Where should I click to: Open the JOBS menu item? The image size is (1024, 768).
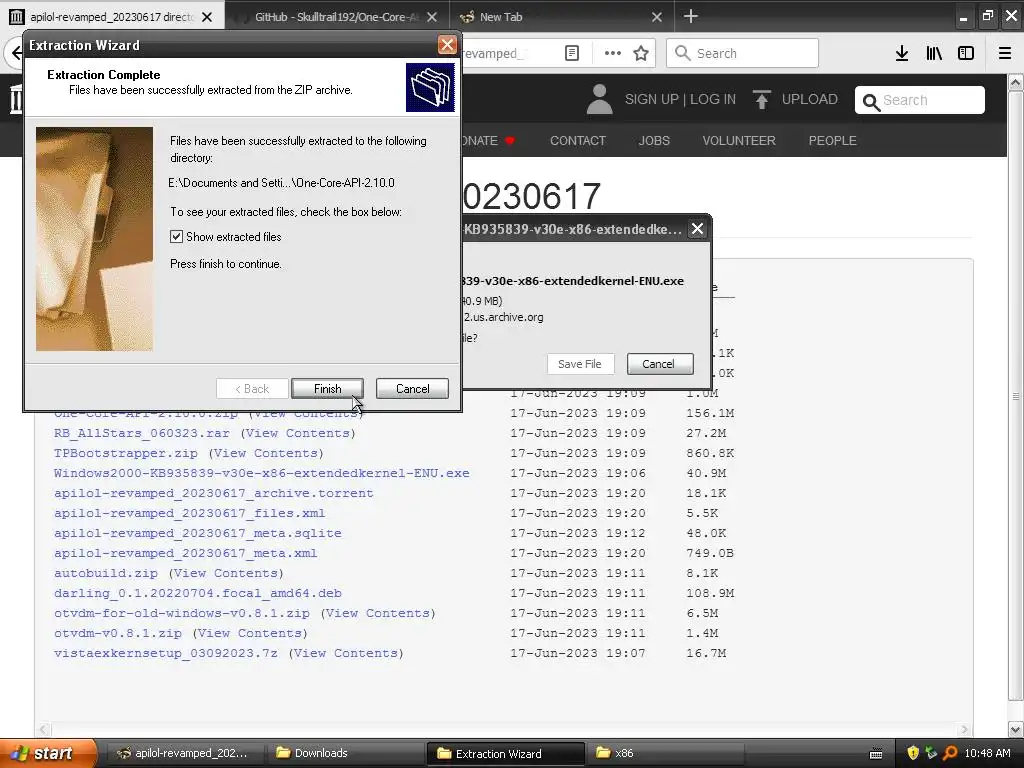tap(654, 140)
